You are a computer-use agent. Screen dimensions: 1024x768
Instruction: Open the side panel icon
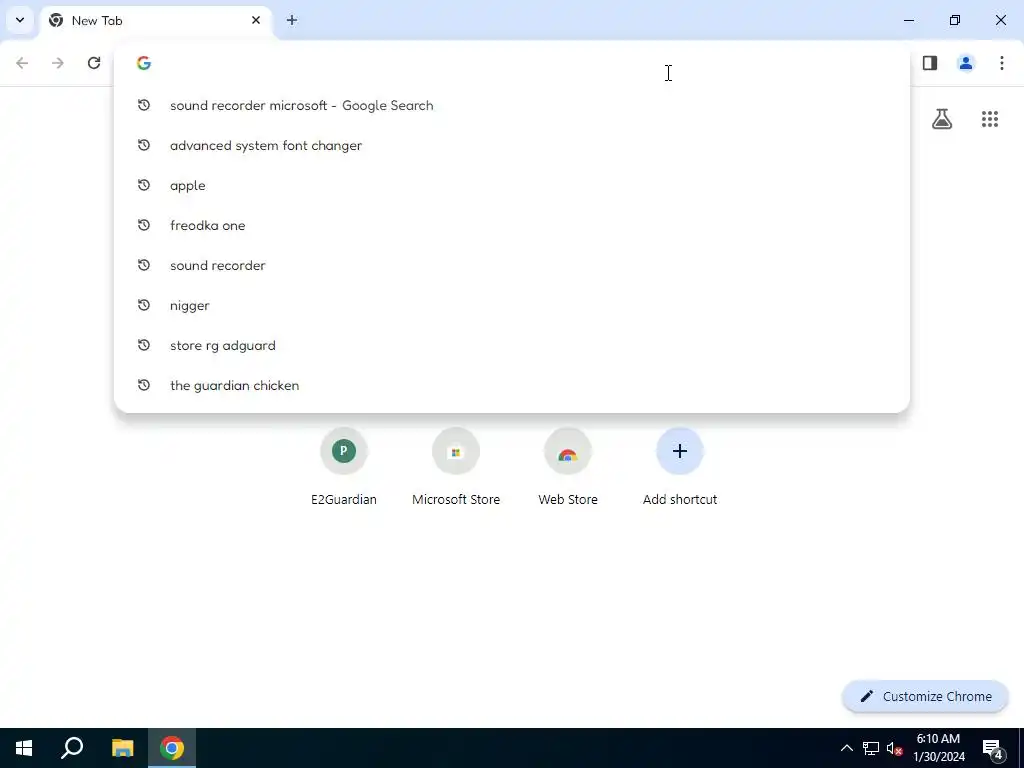930,63
